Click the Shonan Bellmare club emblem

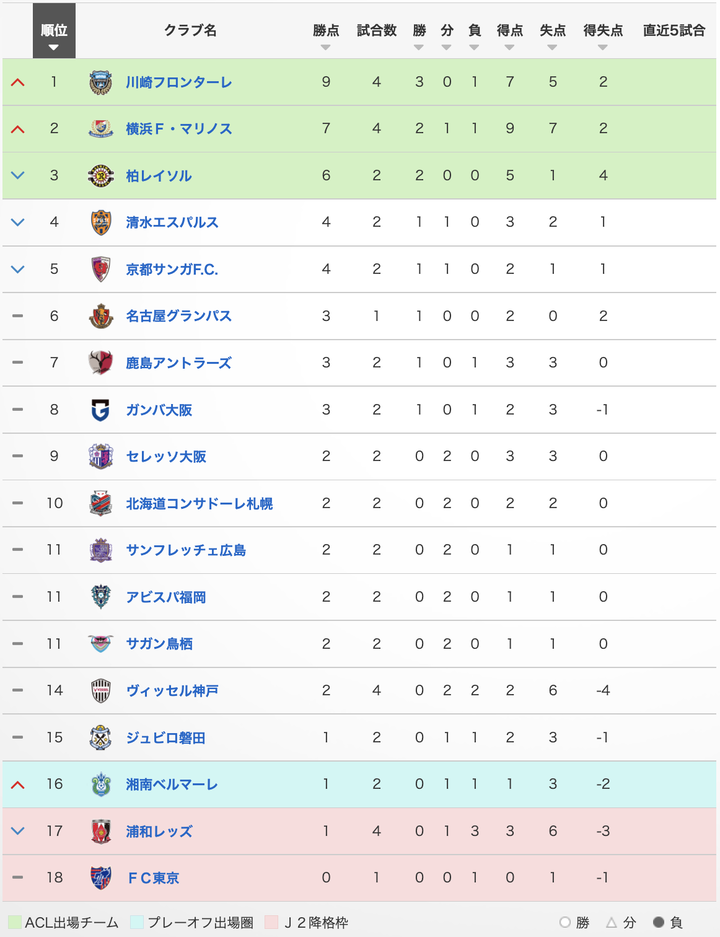100,785
